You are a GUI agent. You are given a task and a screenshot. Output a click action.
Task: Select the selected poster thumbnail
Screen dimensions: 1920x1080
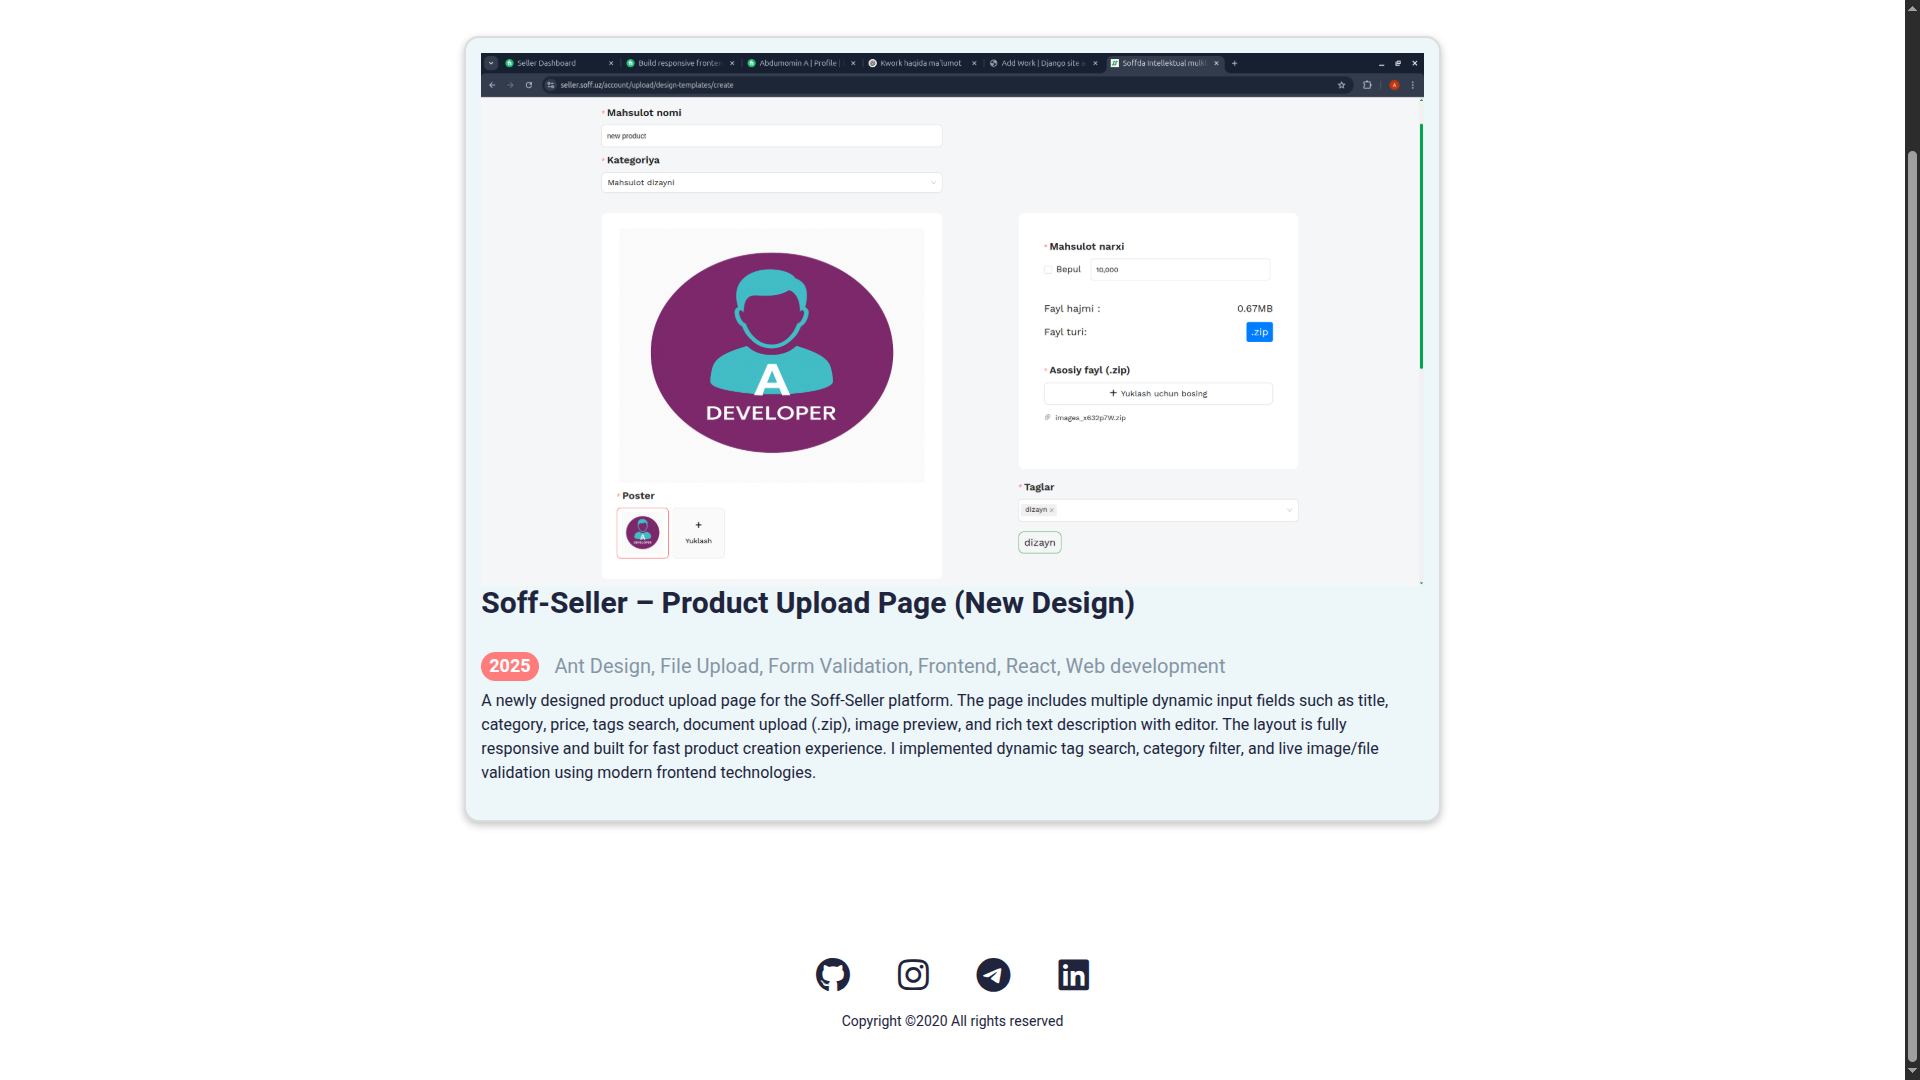(x=642, y=533)
